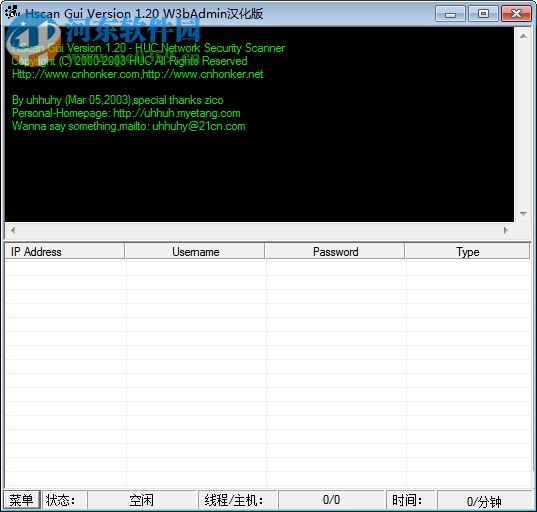Image resolution: width=537 pixels, height=512 pixels.
Task: Minimize the Hscan window
Action: pos(450,14)
